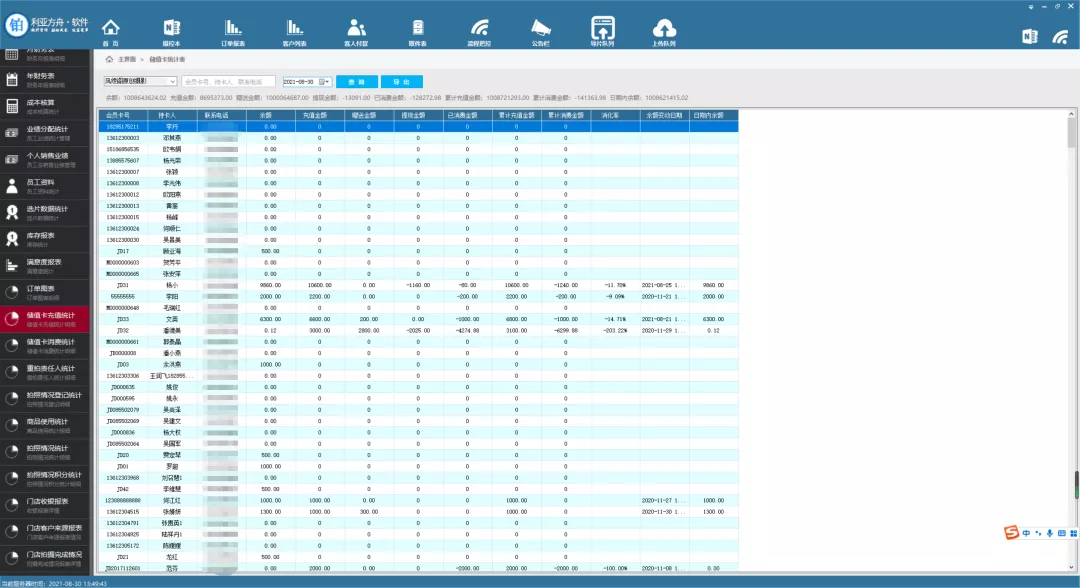Image resolution: width=1080 pixels, height=588 pixels.
Task: Click the 查询 button
Action: 357,82
